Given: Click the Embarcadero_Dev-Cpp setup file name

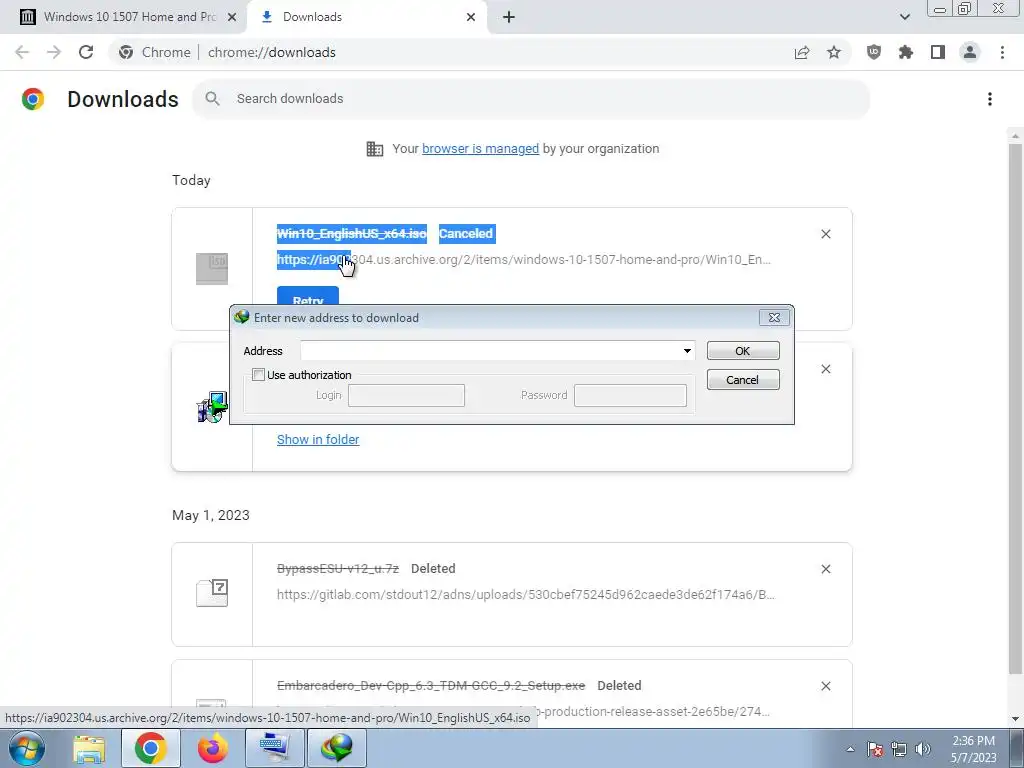Looking at the screenshot, I should pos(431,686).
